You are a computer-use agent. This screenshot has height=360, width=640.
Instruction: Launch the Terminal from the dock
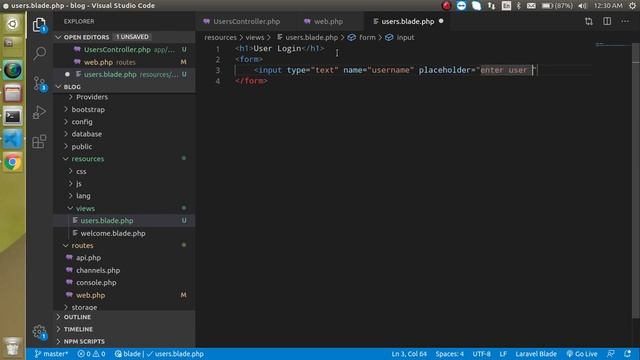(x=13, y=117)
